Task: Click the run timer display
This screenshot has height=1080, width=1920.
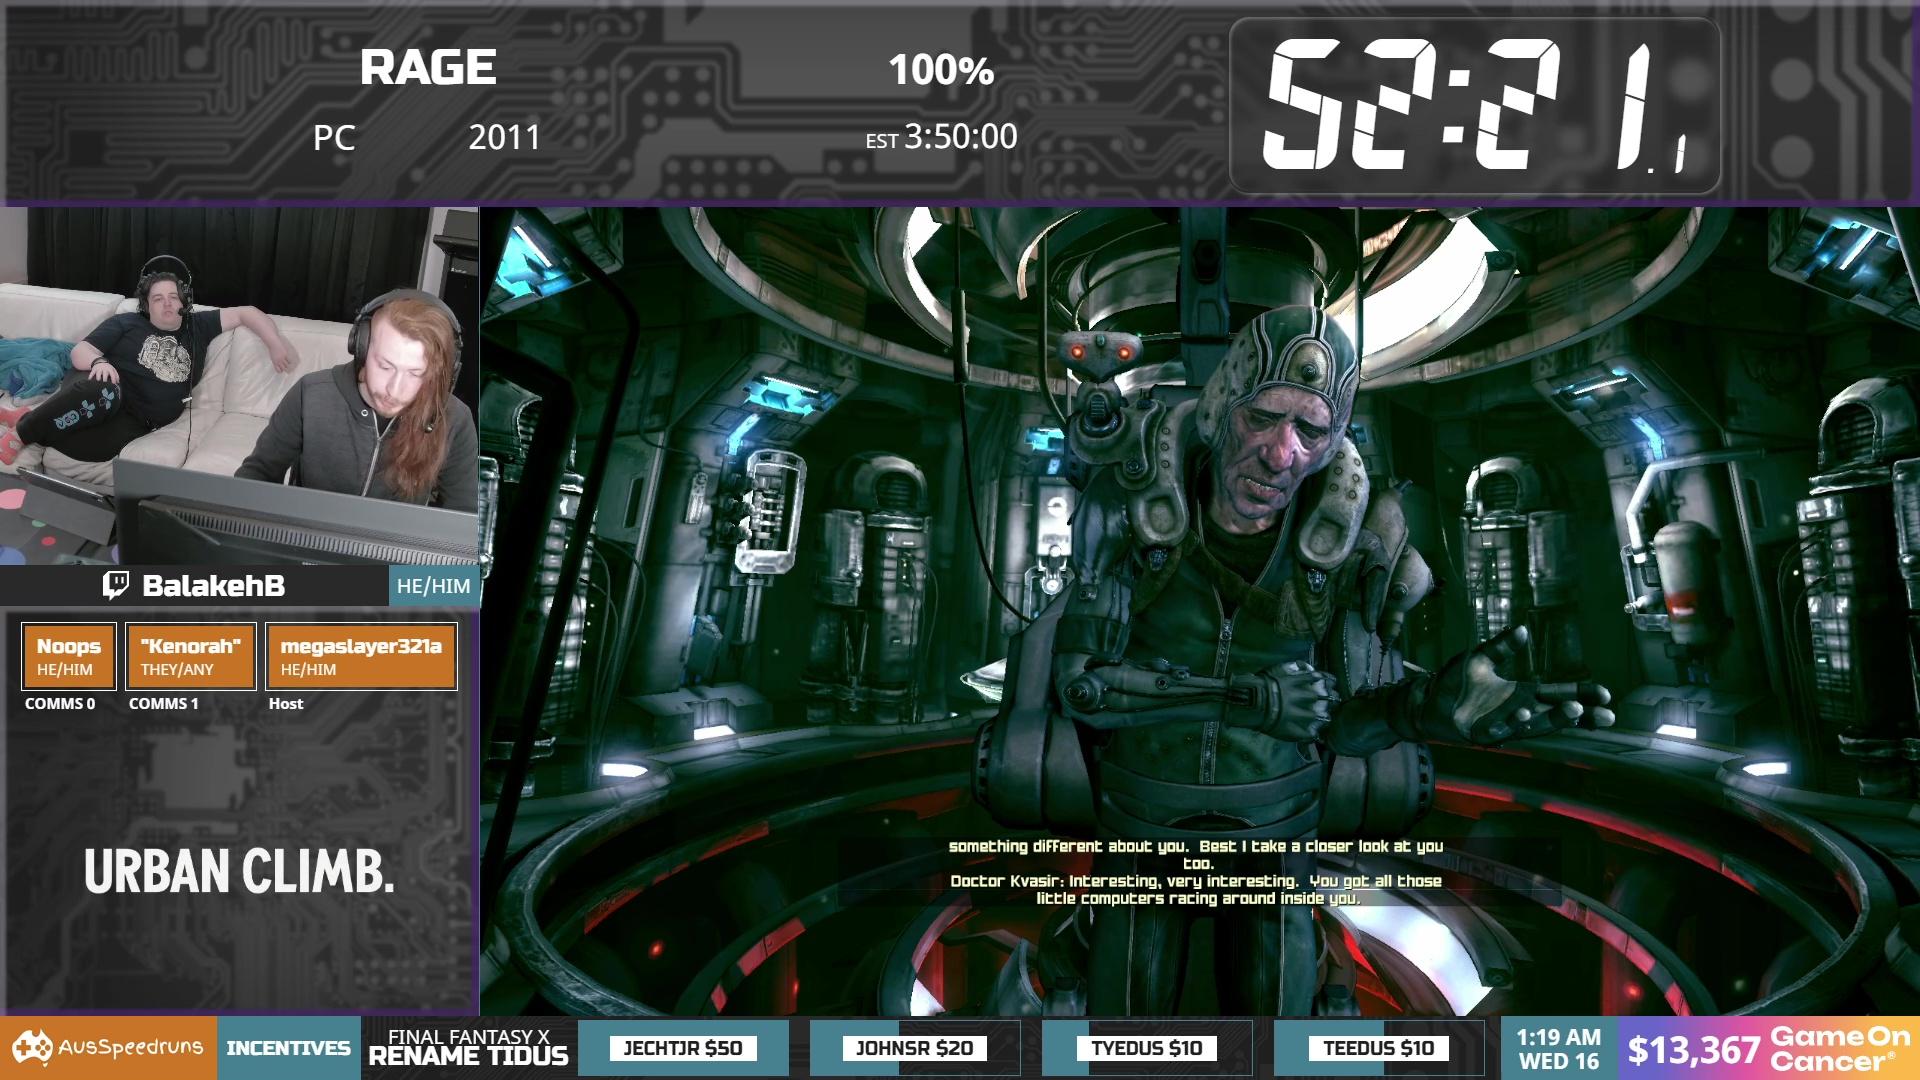Action: click(1475, 106)
